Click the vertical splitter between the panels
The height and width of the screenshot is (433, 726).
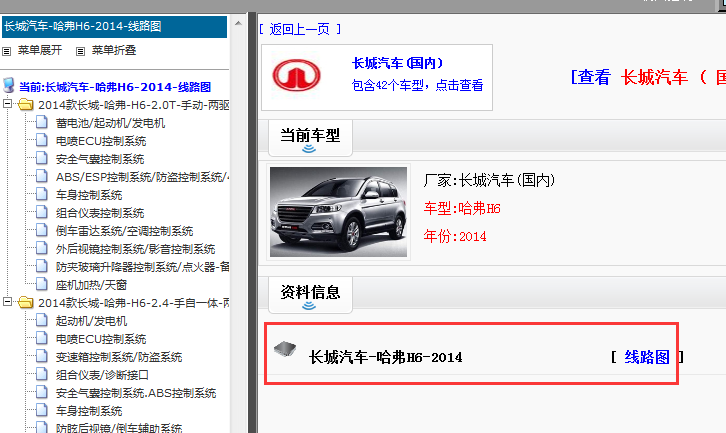coord(252,222)
